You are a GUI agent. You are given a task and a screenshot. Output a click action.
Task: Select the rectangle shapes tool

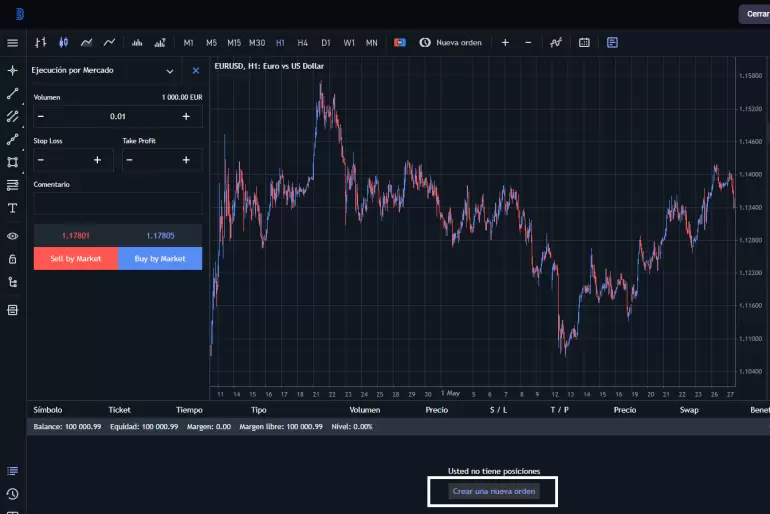point(12,162)
